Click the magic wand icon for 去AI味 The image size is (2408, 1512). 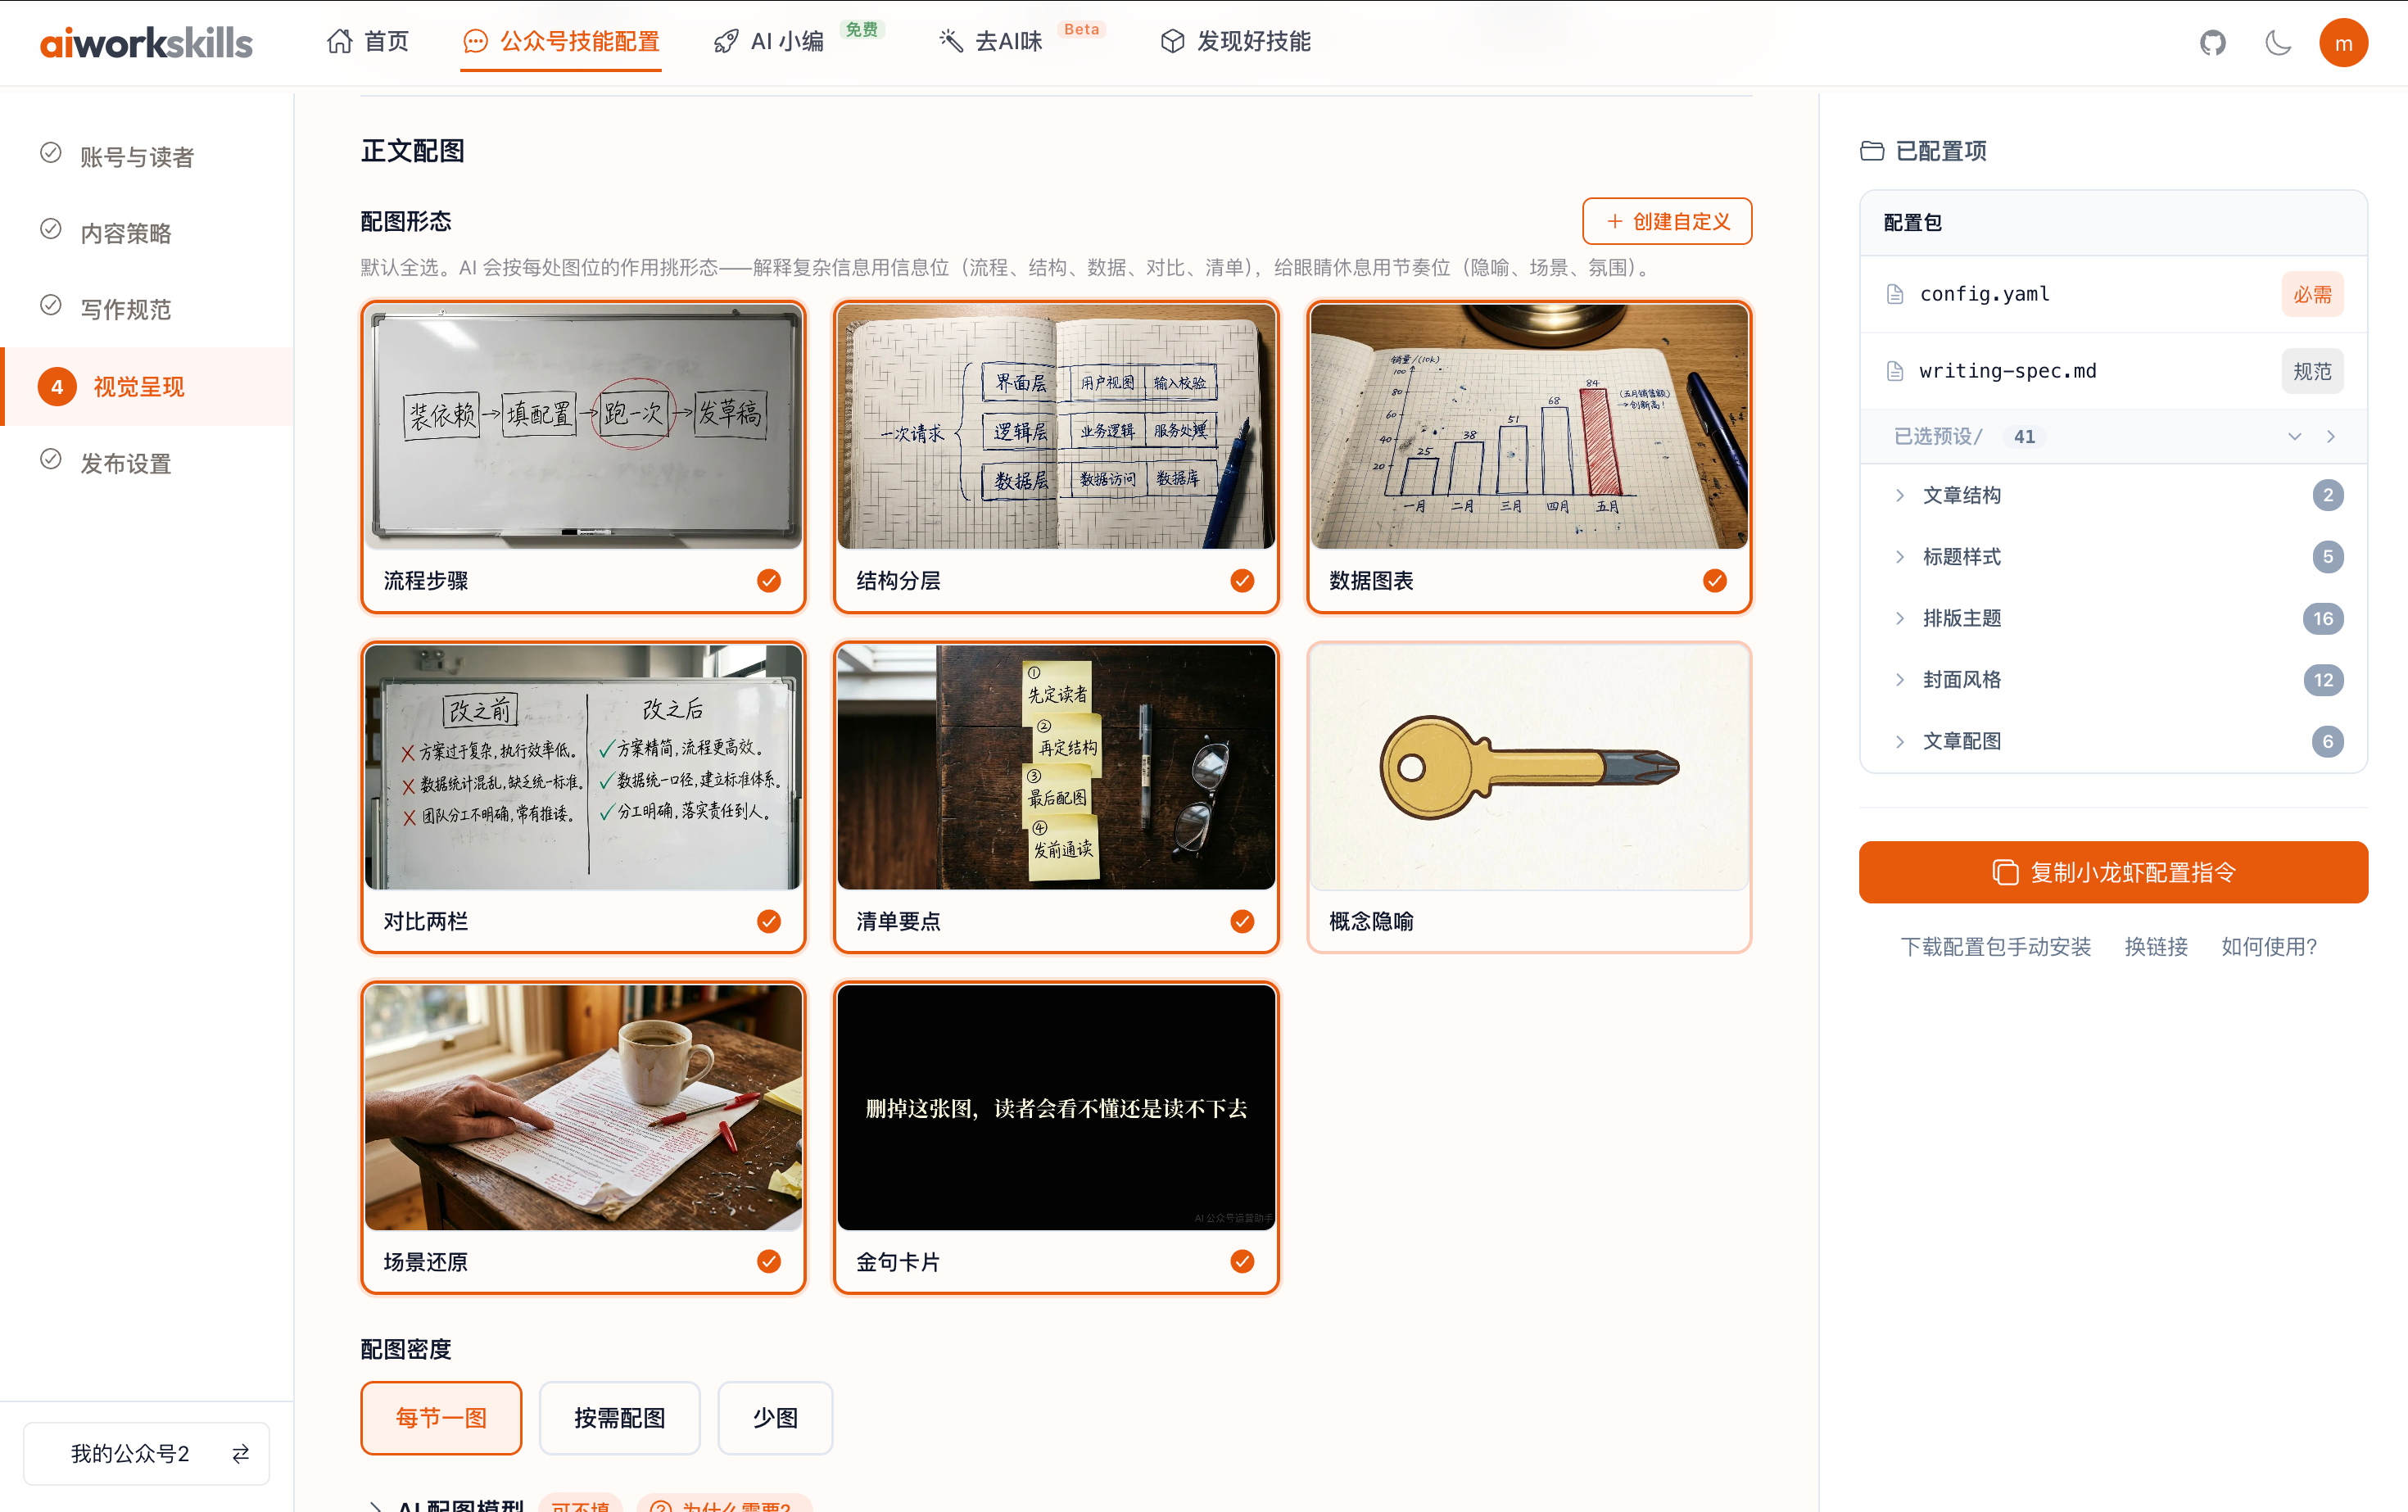pyautogui.click(x=951, y=41)
